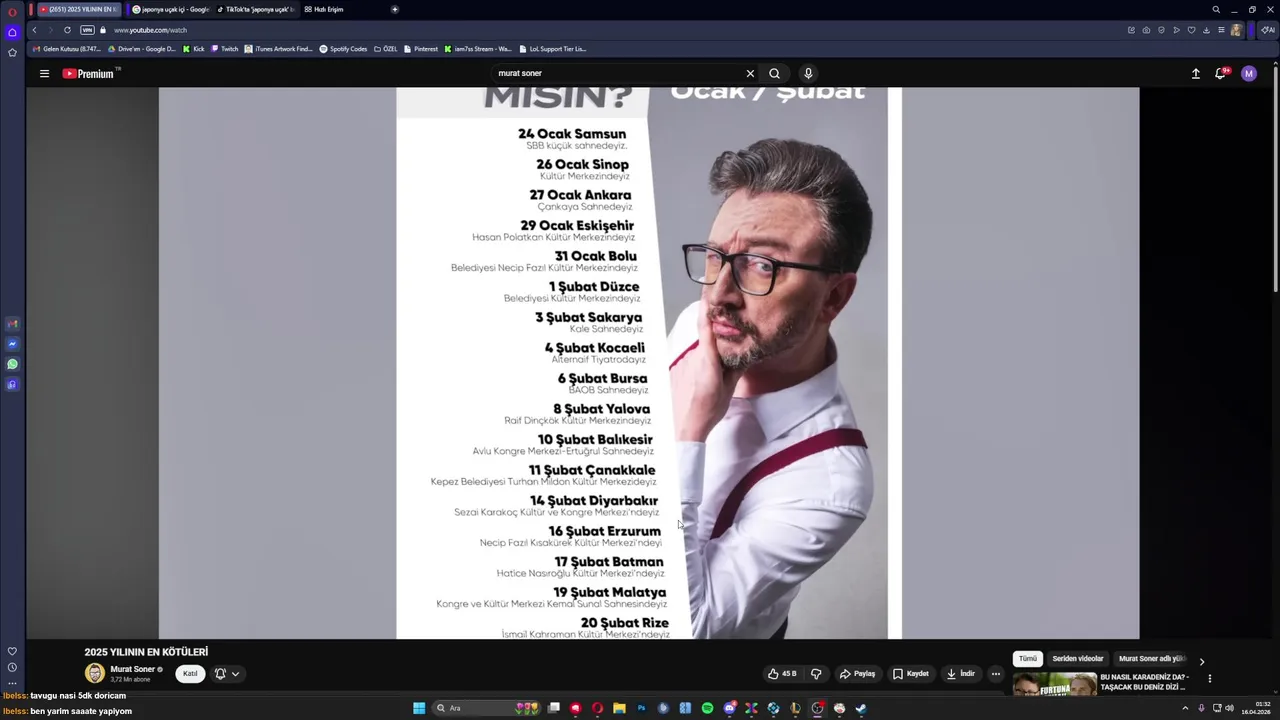
Task: Open the Twitch bookmark
Action: pos(225,48)
